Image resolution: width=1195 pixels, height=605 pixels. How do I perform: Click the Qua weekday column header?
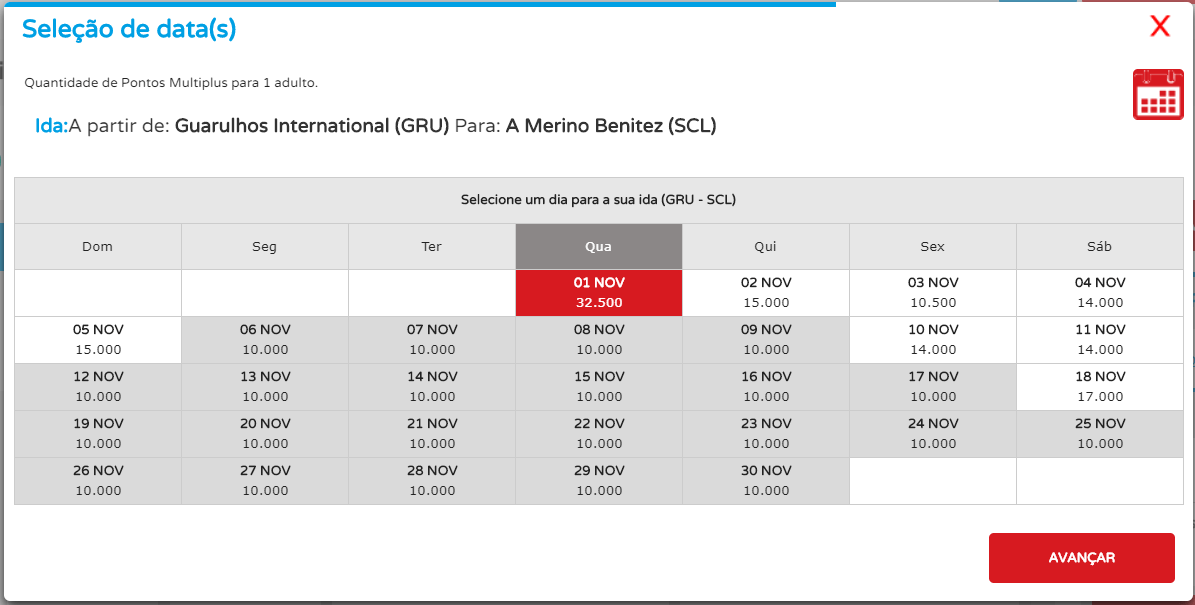[x=599, y=246]
